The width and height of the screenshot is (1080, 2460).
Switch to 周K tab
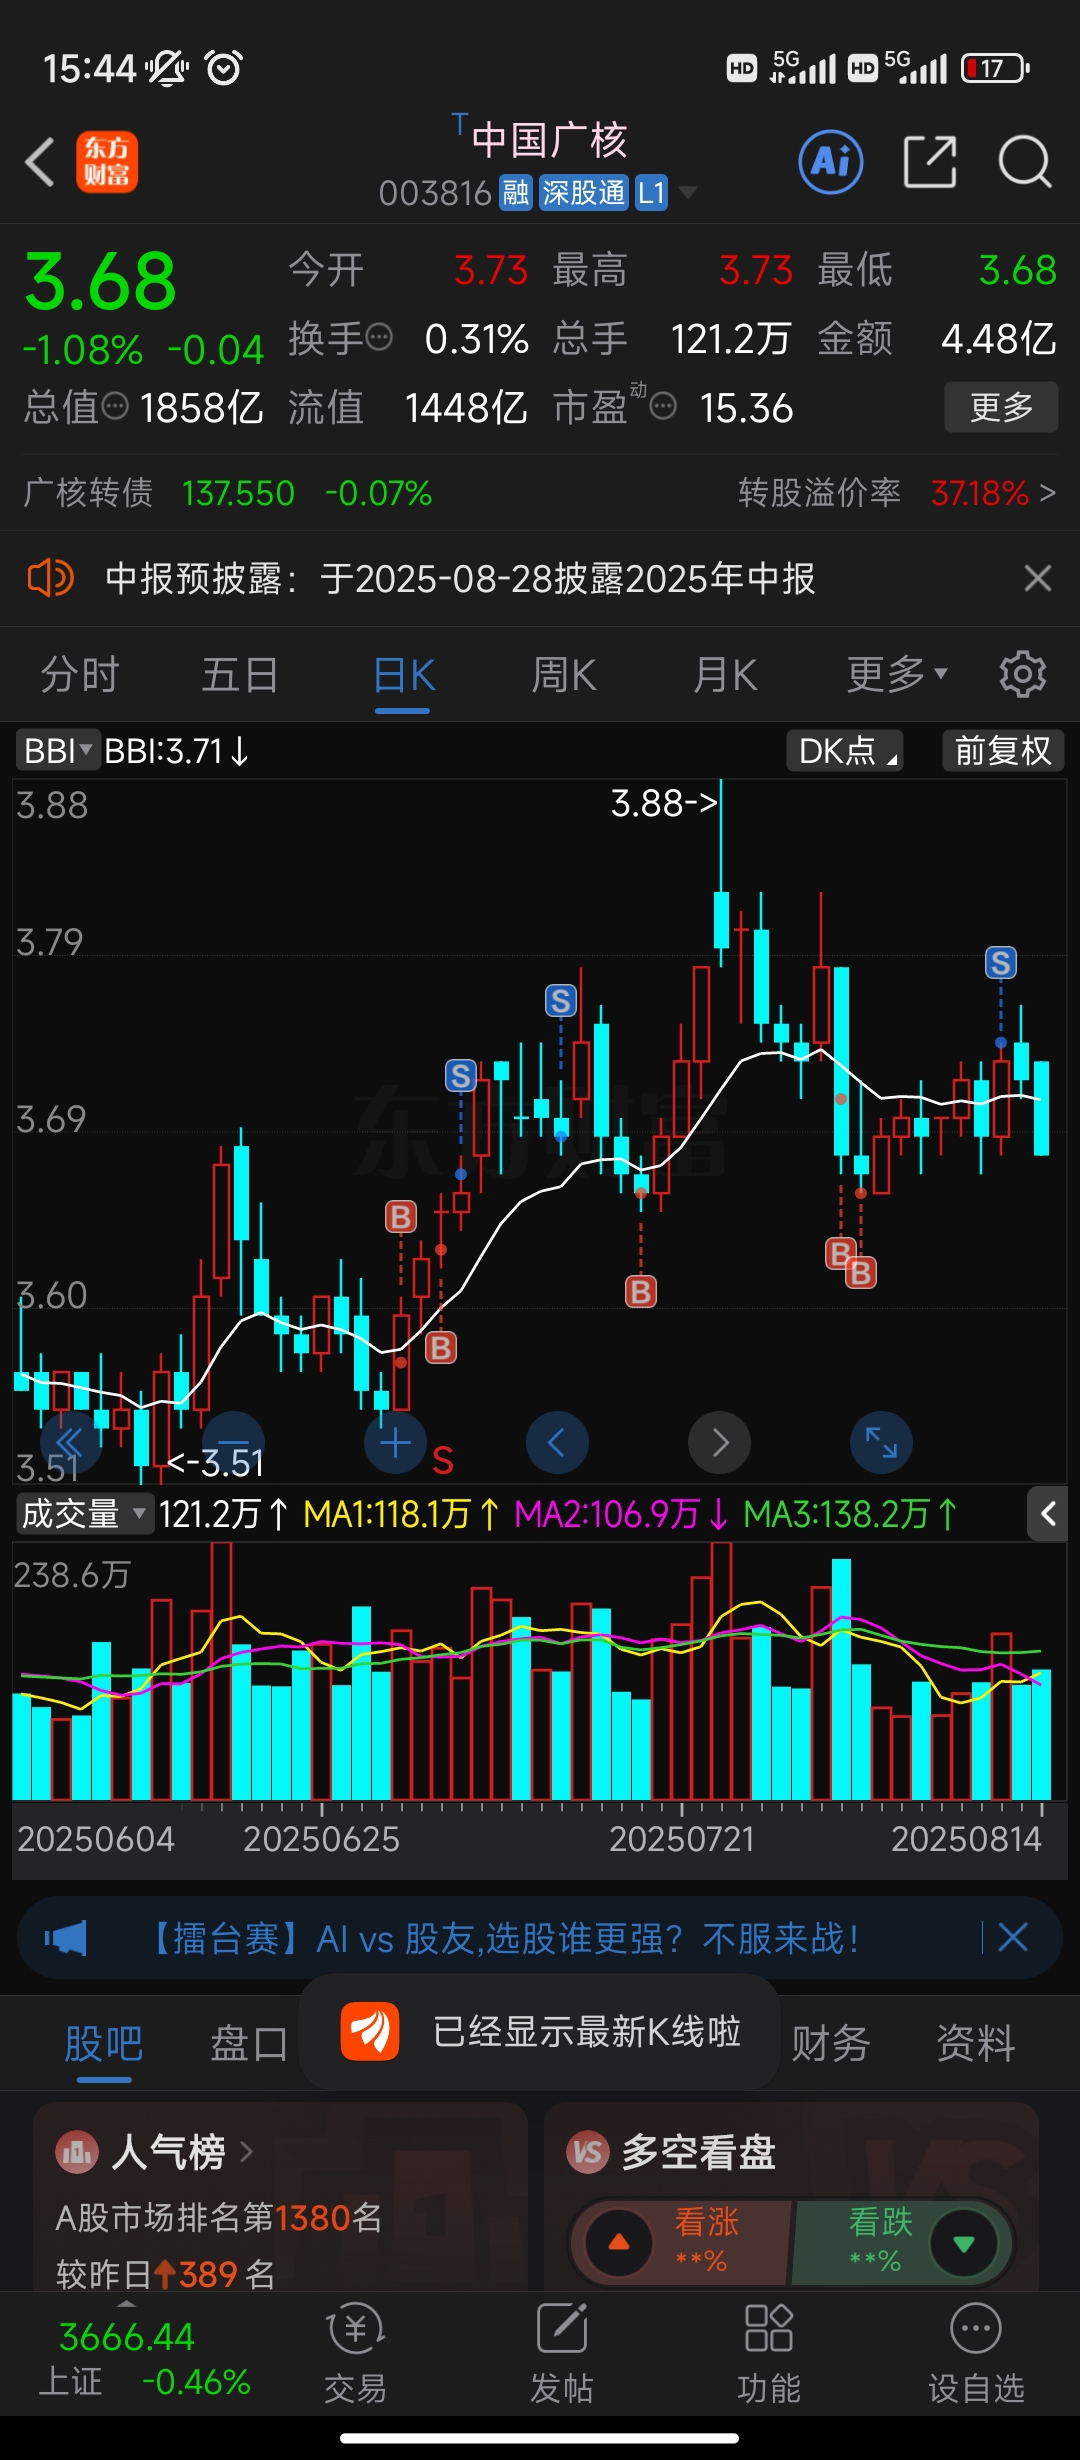coord(564,674)
